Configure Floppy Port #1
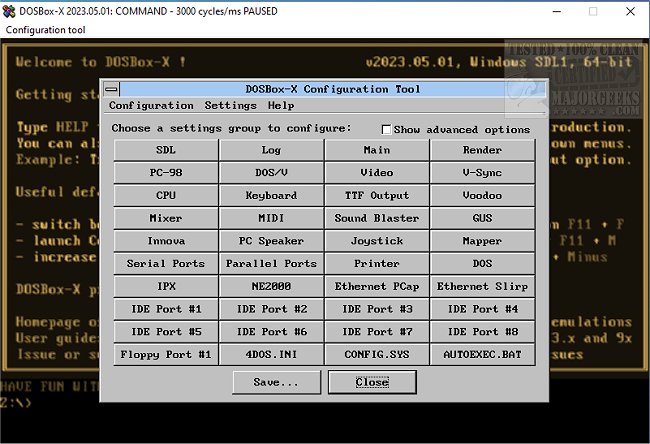Viewport: 650px width, 444px height. 166,355
